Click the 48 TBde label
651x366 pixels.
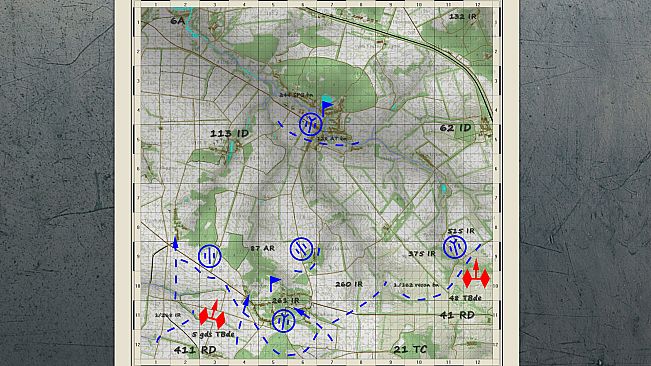coord(465,298)
